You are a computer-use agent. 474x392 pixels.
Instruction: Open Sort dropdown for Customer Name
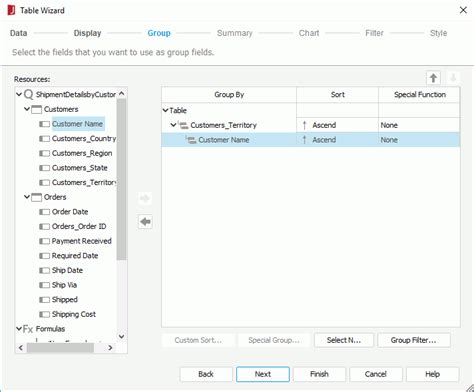[x=337, y=140]
